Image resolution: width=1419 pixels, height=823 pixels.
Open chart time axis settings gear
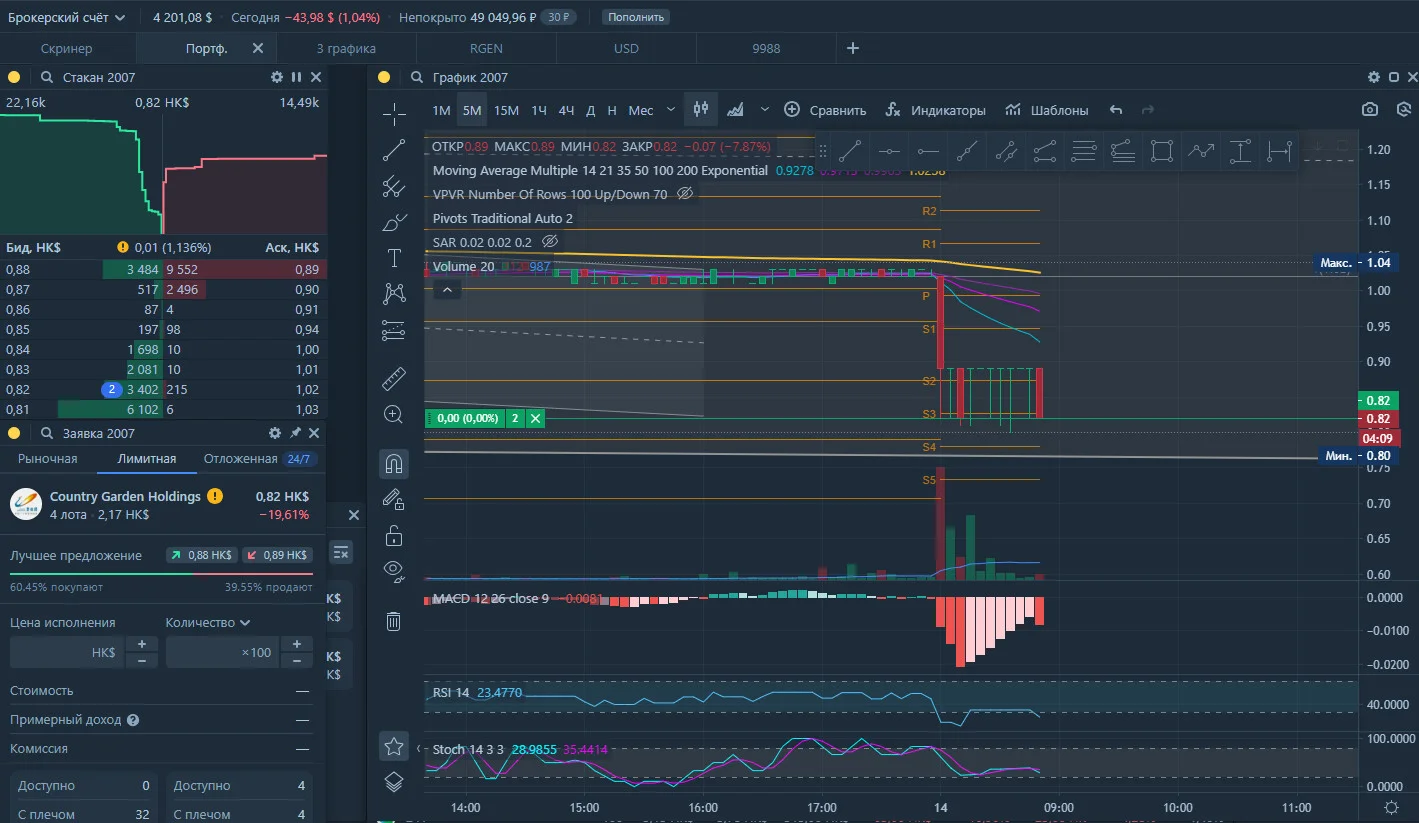[x=1391, y=808]
